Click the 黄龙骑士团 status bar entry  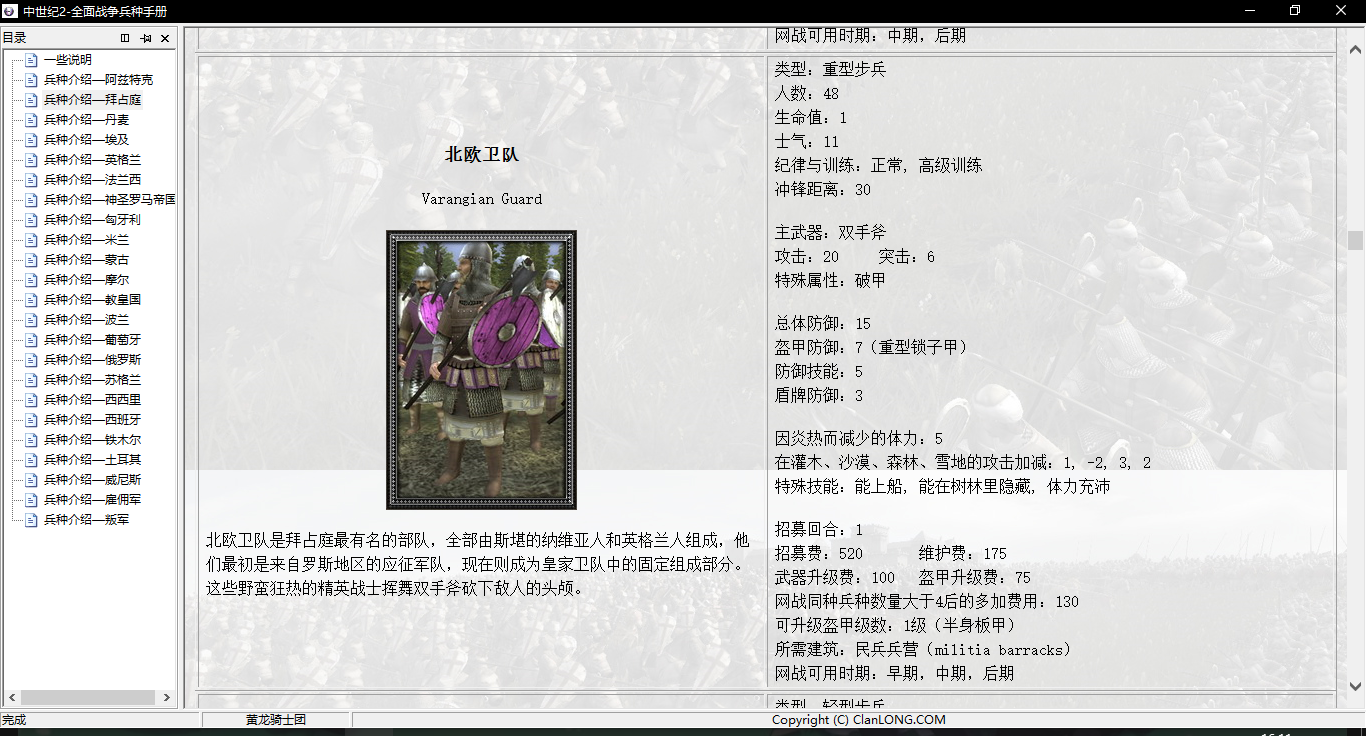pos(276,720)
